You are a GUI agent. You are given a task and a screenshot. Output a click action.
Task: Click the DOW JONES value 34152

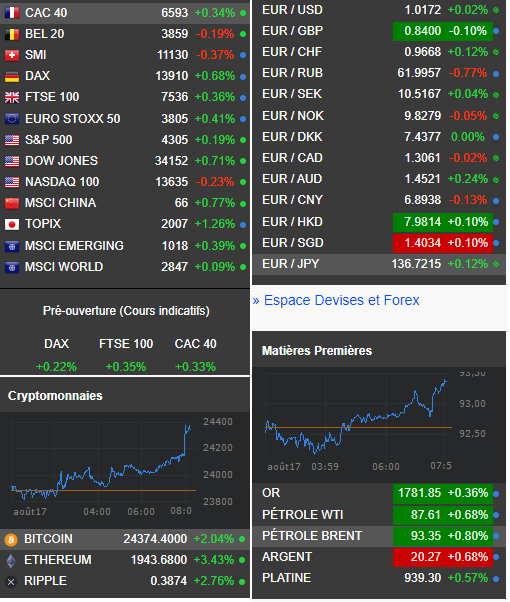171,161
